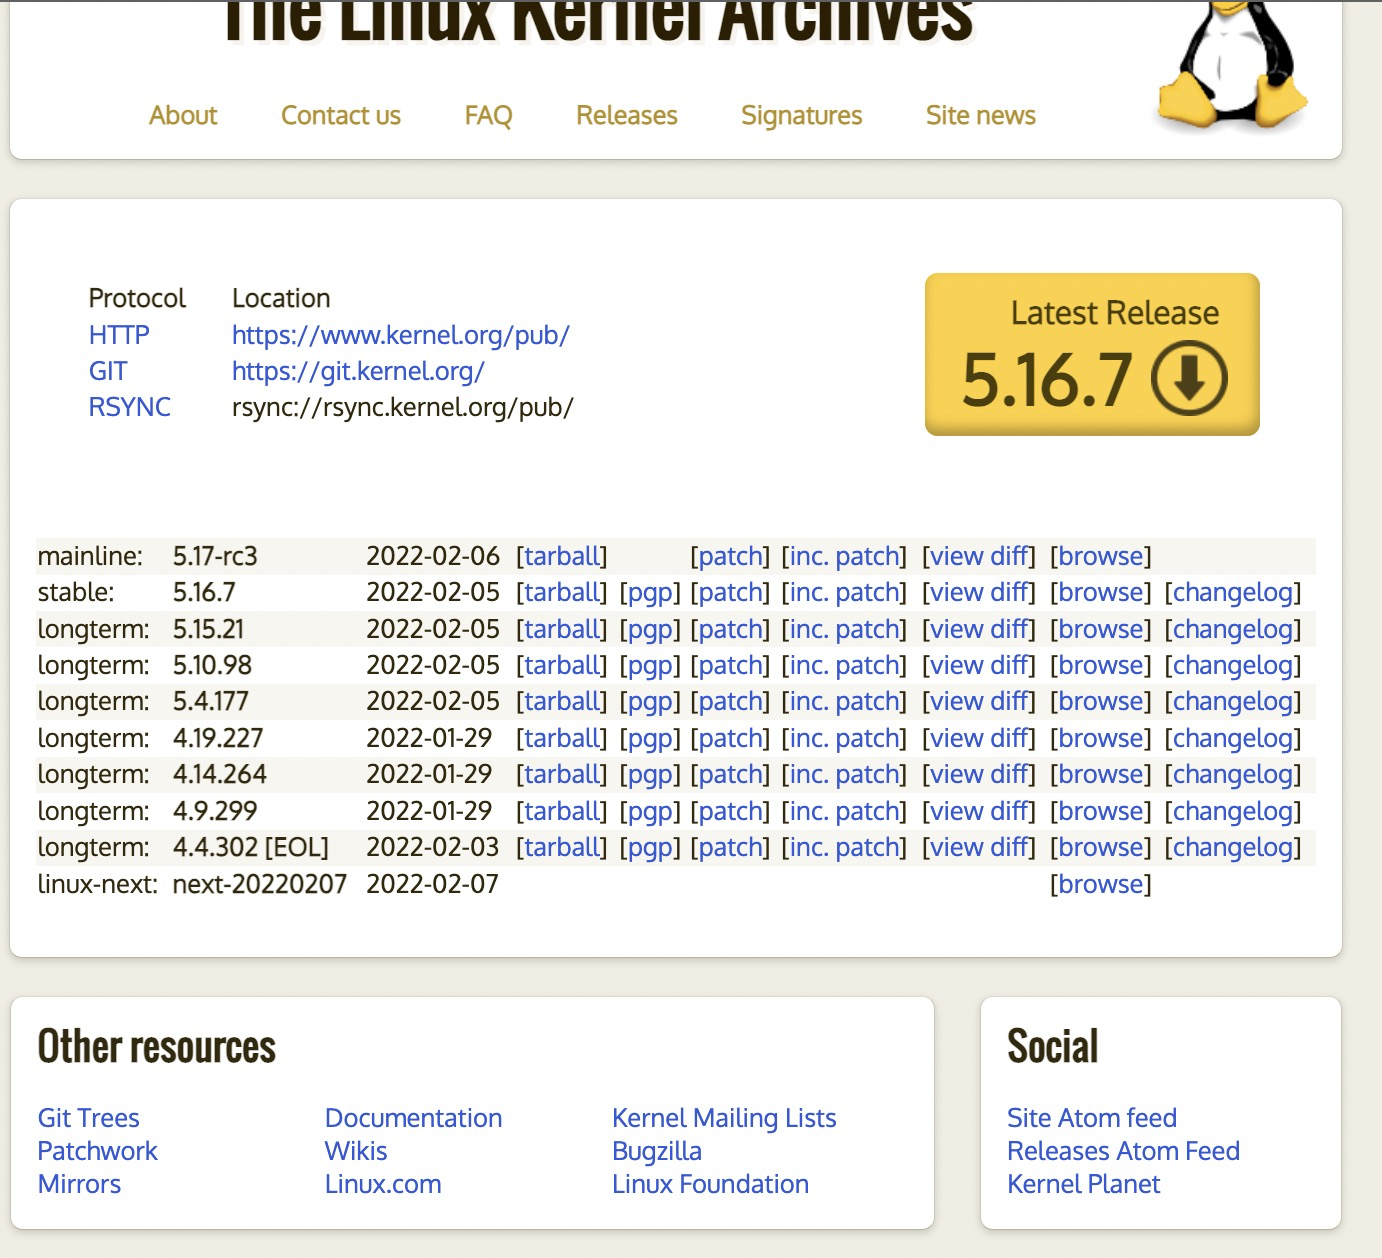Open the Patchwork link

point(97,1151)
